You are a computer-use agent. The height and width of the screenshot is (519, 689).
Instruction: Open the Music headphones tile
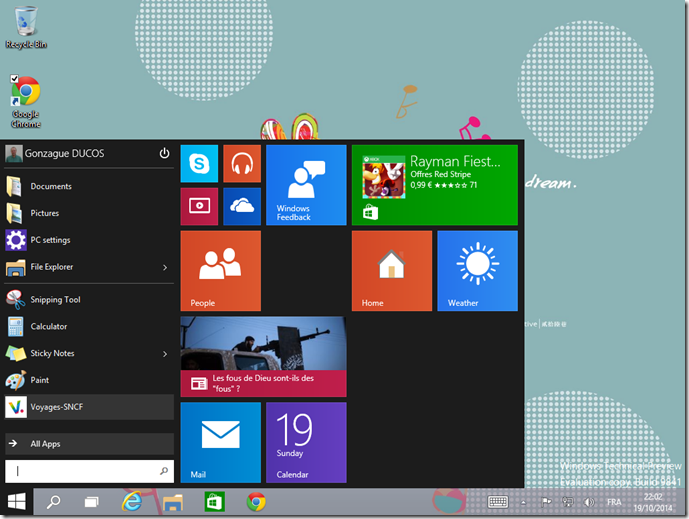tap(242, 163)
